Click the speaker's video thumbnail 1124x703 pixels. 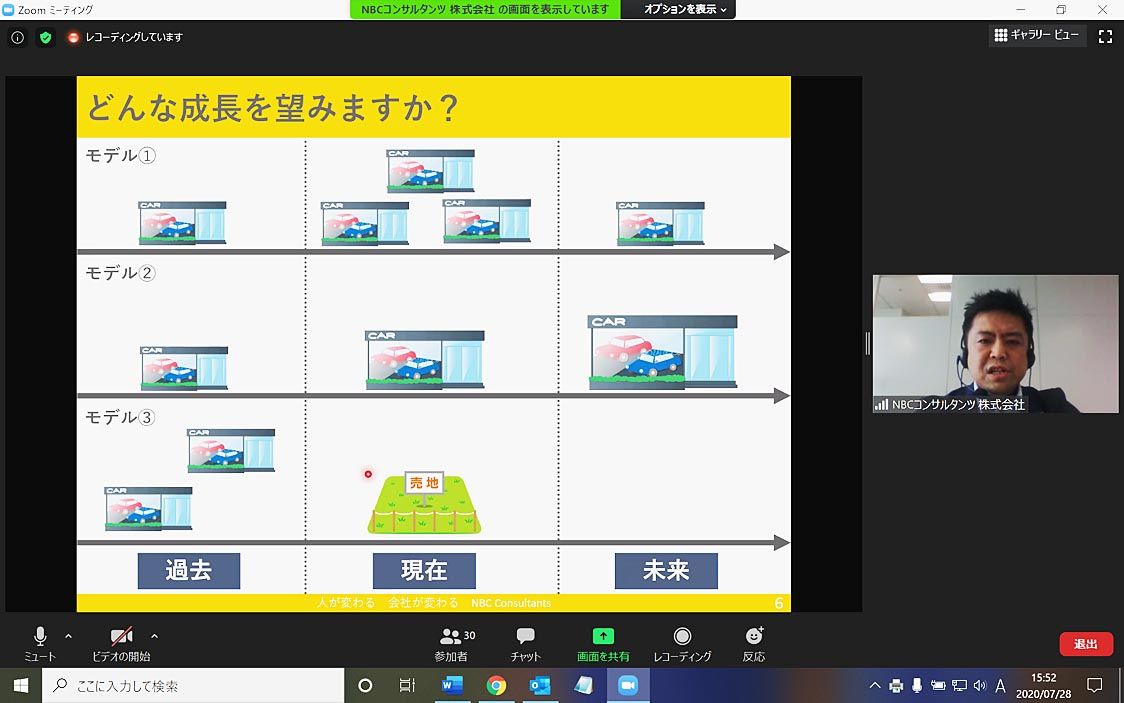pyautogui.click(x=995, y=343)
